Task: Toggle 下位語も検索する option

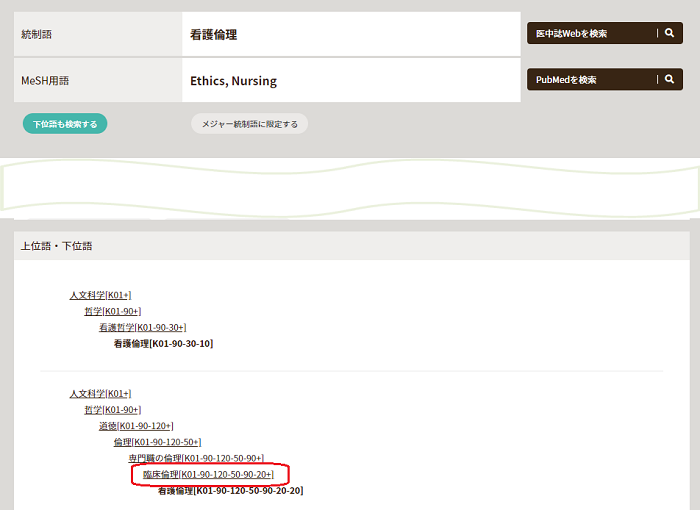Action: [65, 124]
